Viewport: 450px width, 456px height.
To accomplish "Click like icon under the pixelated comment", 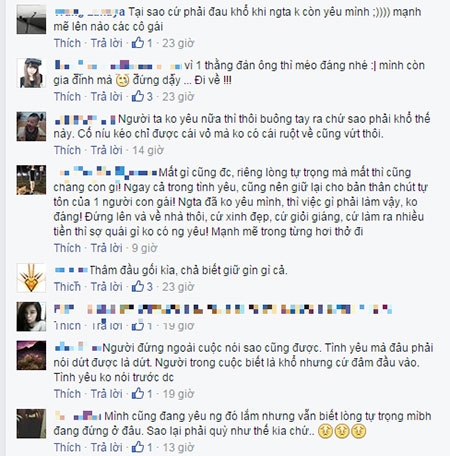I will click(x=138, y=326).
